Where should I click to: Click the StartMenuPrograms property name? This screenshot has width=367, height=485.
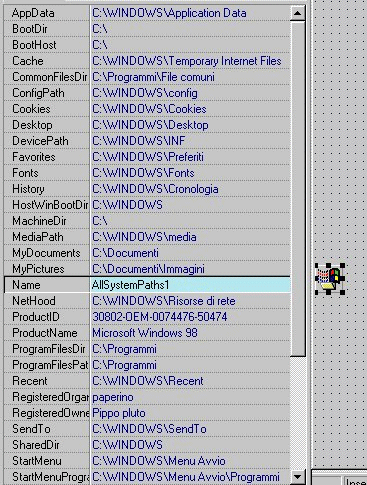50,477
